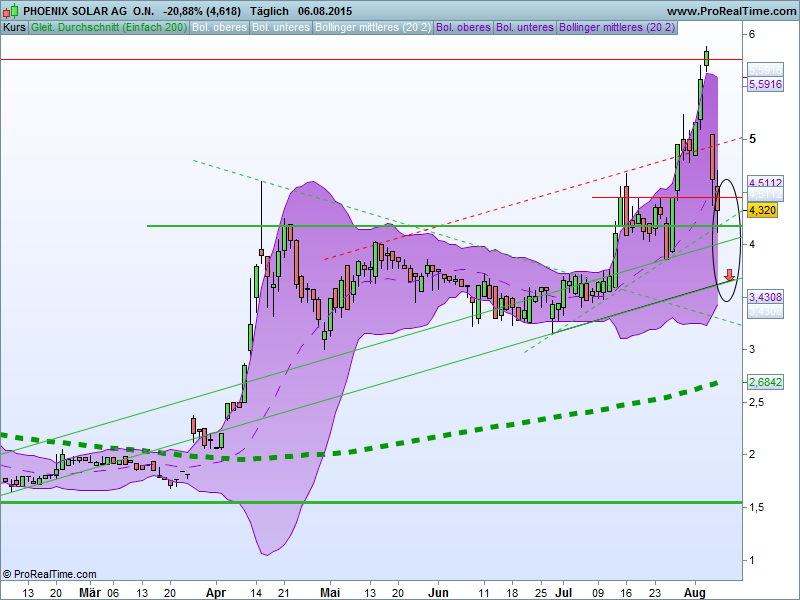The height and width of the screenshot is (600, 800).
Task: Click the purple 5,5916 upper band value
Action: (764, 85)
